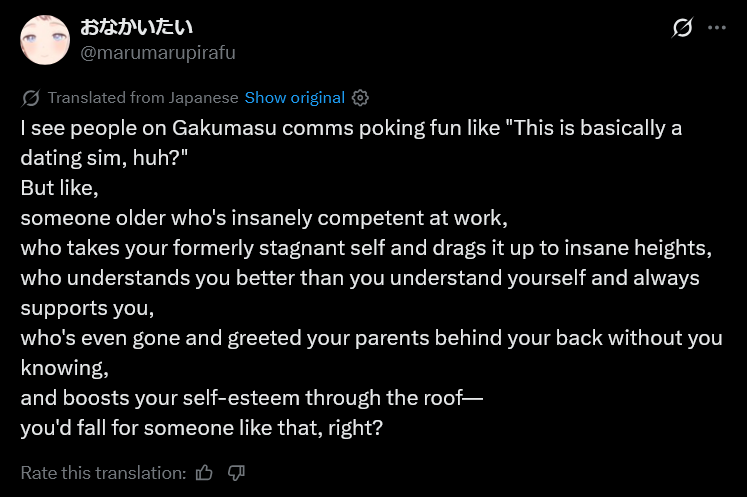
Task: Click the "But like," line
Action: pos(60,188)
